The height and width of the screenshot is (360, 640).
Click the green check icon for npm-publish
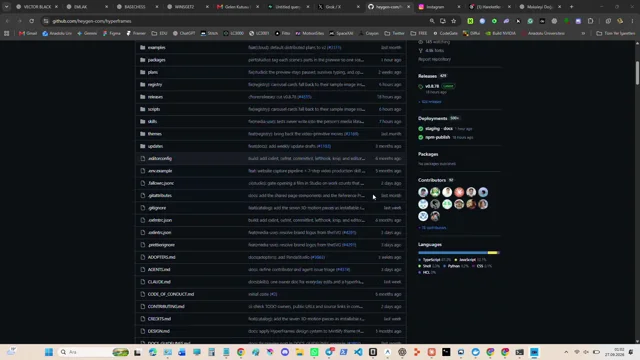pyautogui.click(x=421, y=138)
